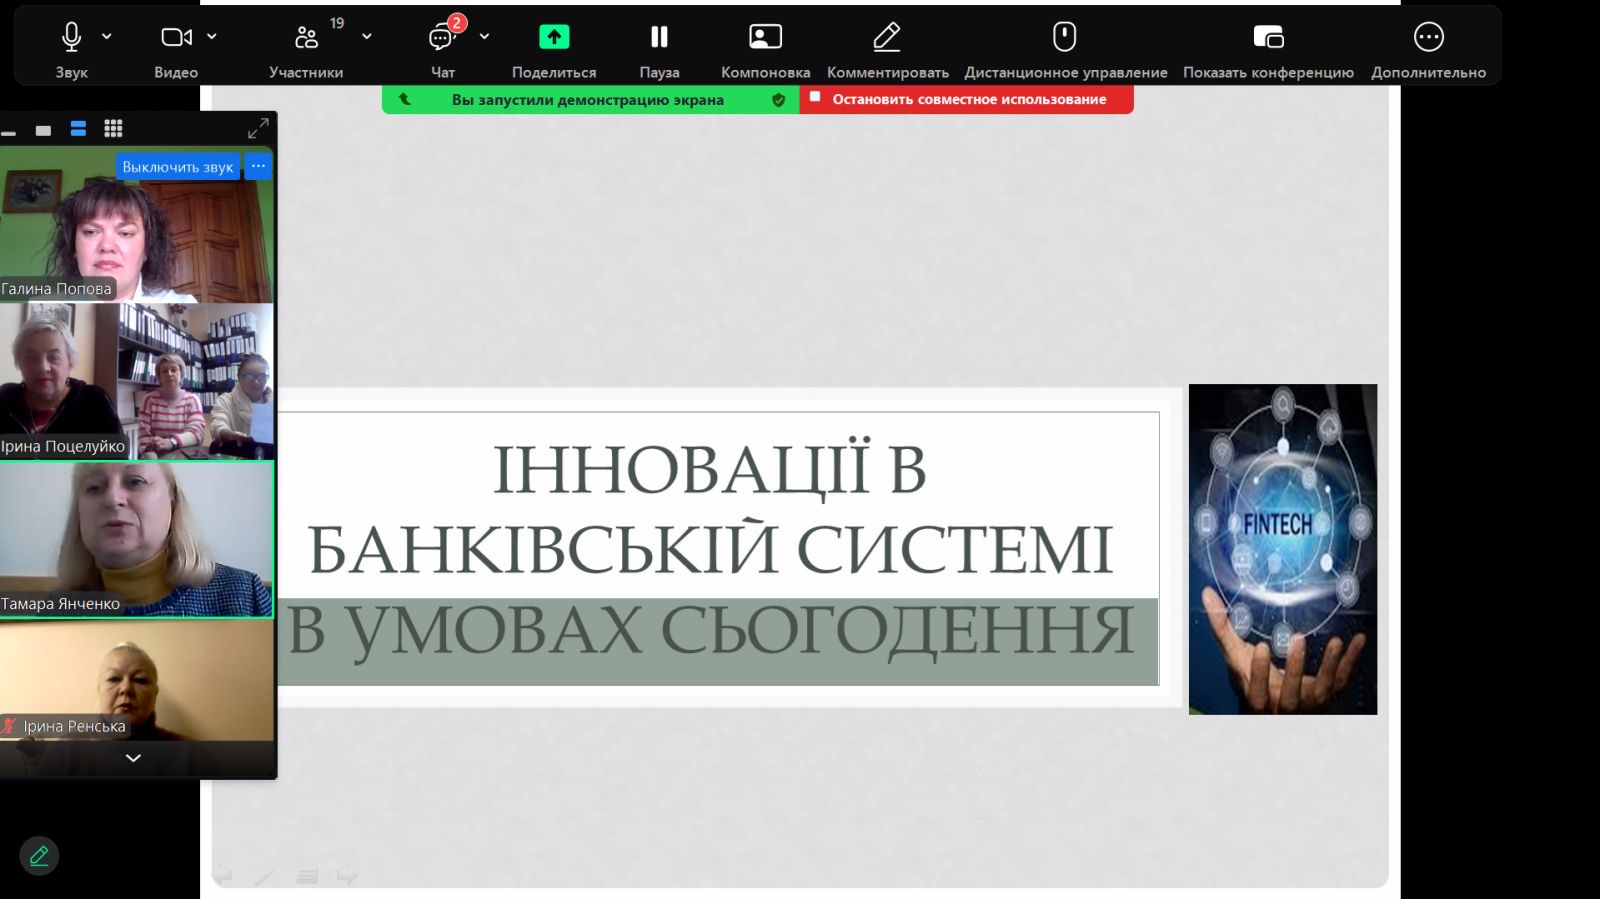
Task: Select Тамара Янченко video thumbnail
Action: point(136,538)
